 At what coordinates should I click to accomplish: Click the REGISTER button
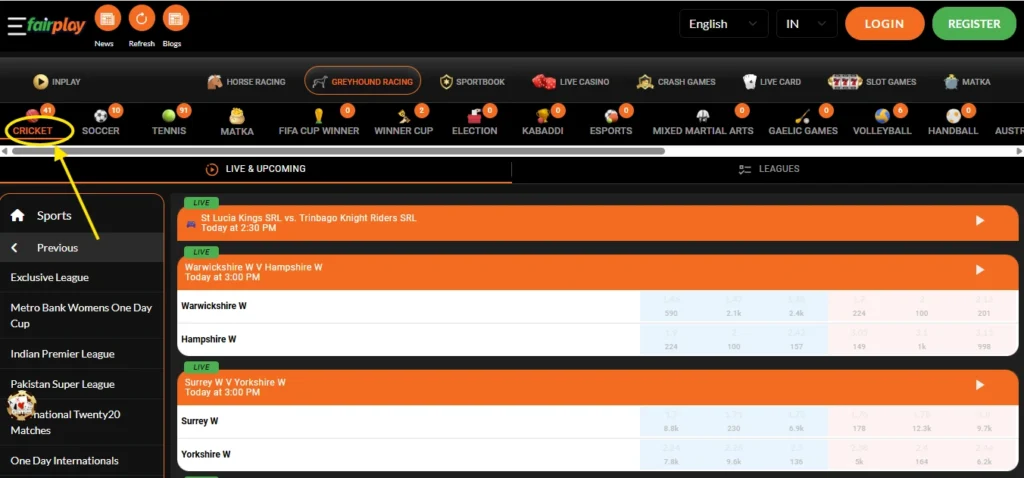coord(974,24)
